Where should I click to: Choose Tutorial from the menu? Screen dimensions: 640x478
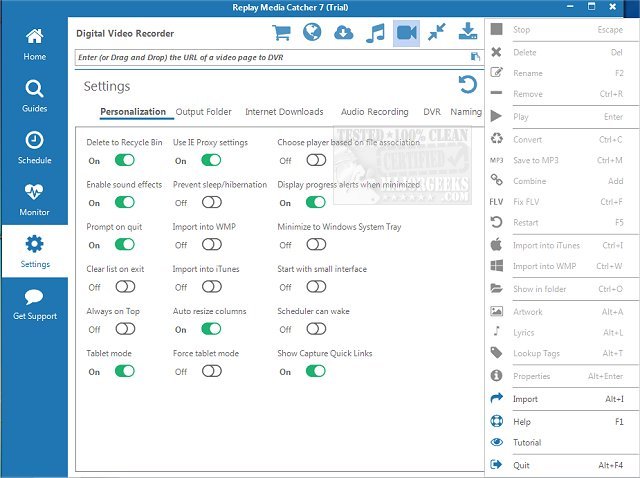[x=562, y=442]
